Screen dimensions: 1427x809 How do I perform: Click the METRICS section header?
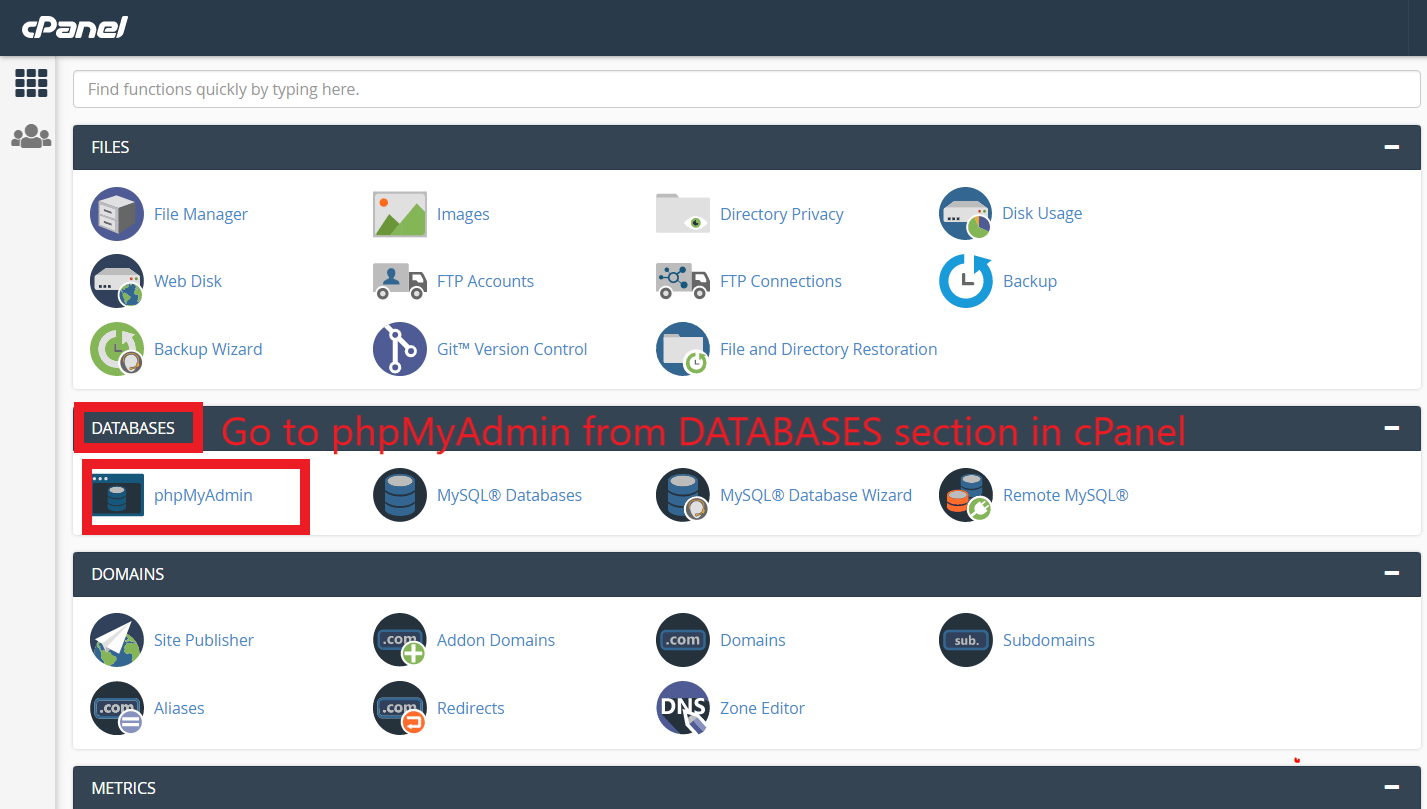747,788
